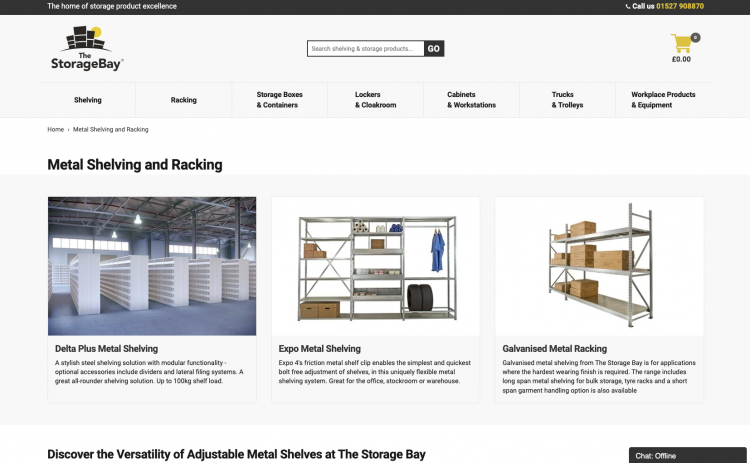Click the £0.00 cart total
Viewport: 750px width, 463px height.
click(x=681, y=59)
